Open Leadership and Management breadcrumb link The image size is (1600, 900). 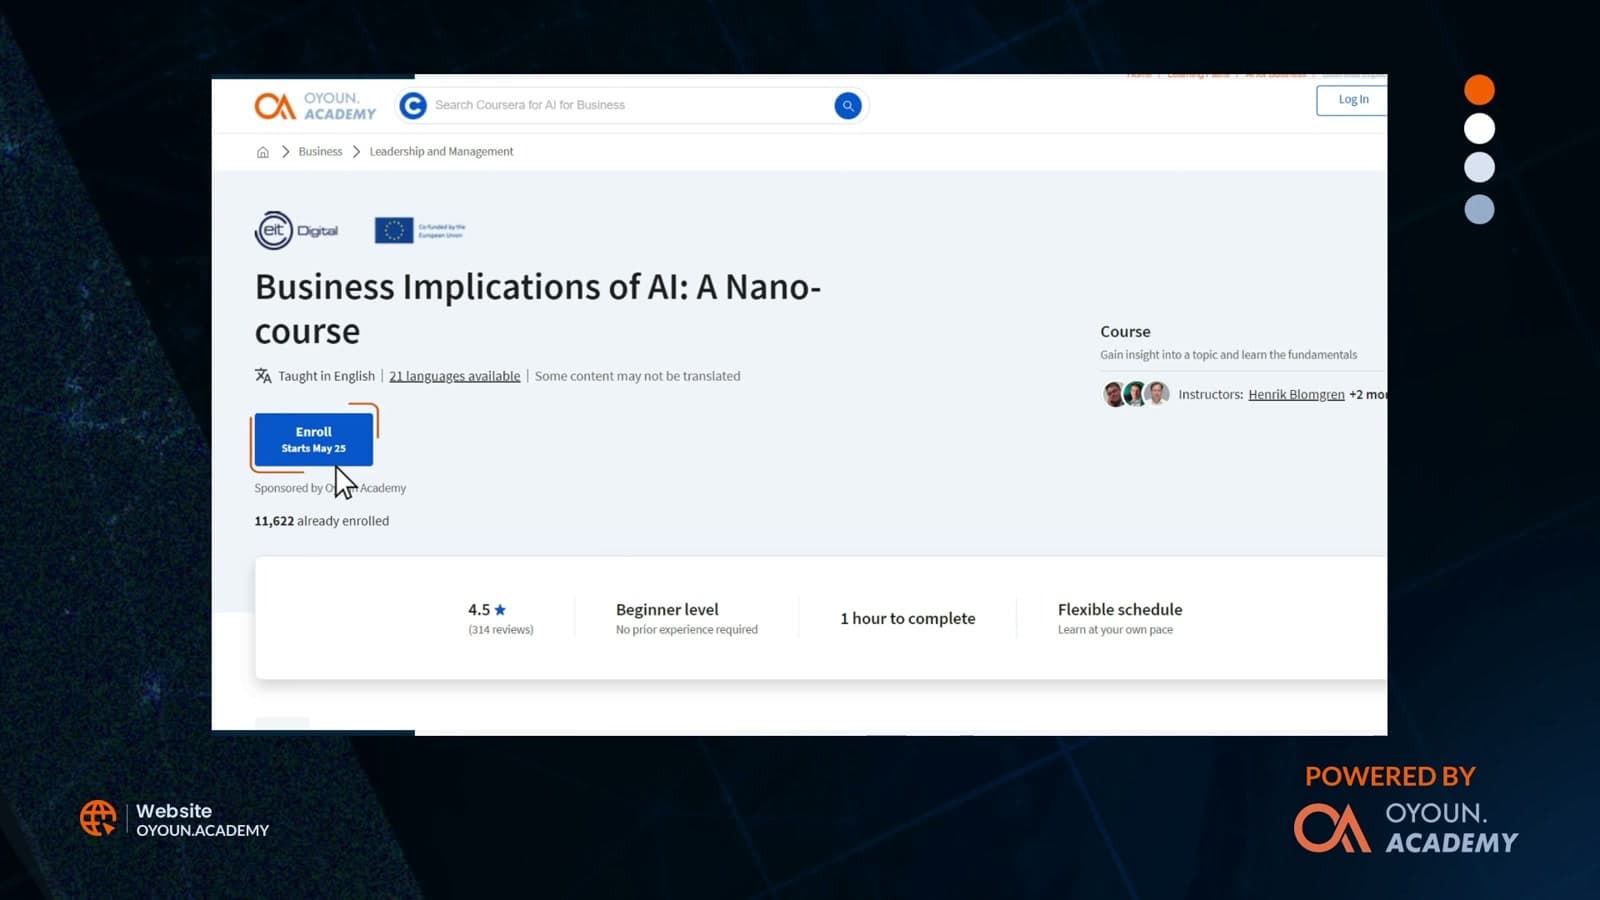click(x=441, y=152)
